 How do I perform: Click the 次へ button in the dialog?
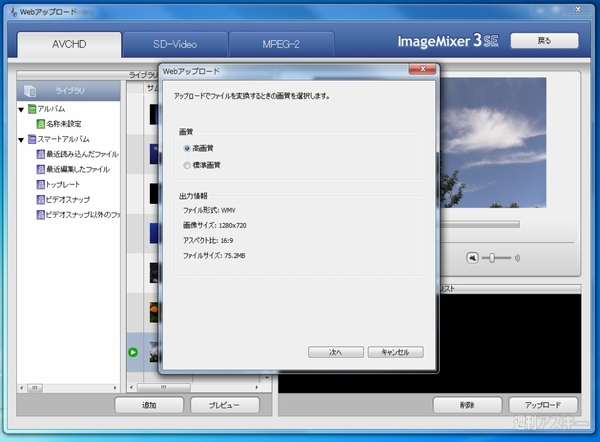336,352
